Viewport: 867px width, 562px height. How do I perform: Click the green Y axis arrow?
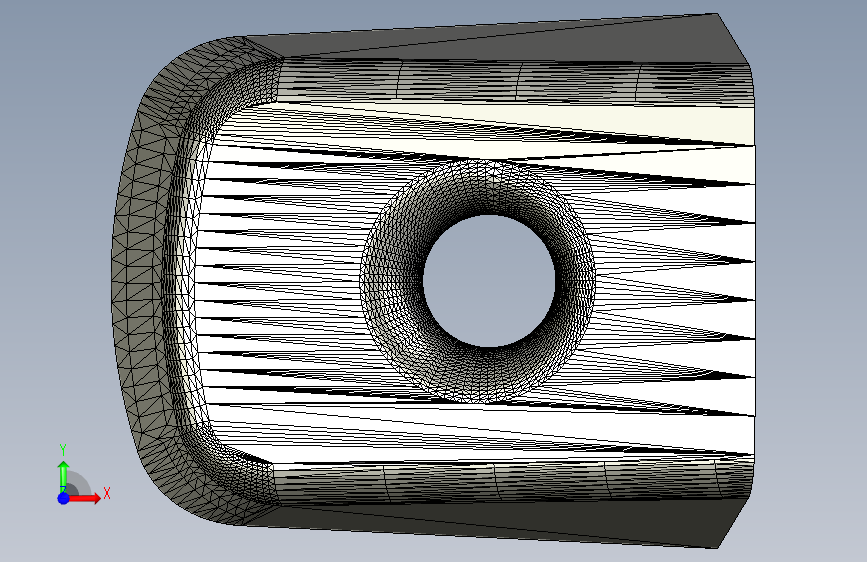63,476
